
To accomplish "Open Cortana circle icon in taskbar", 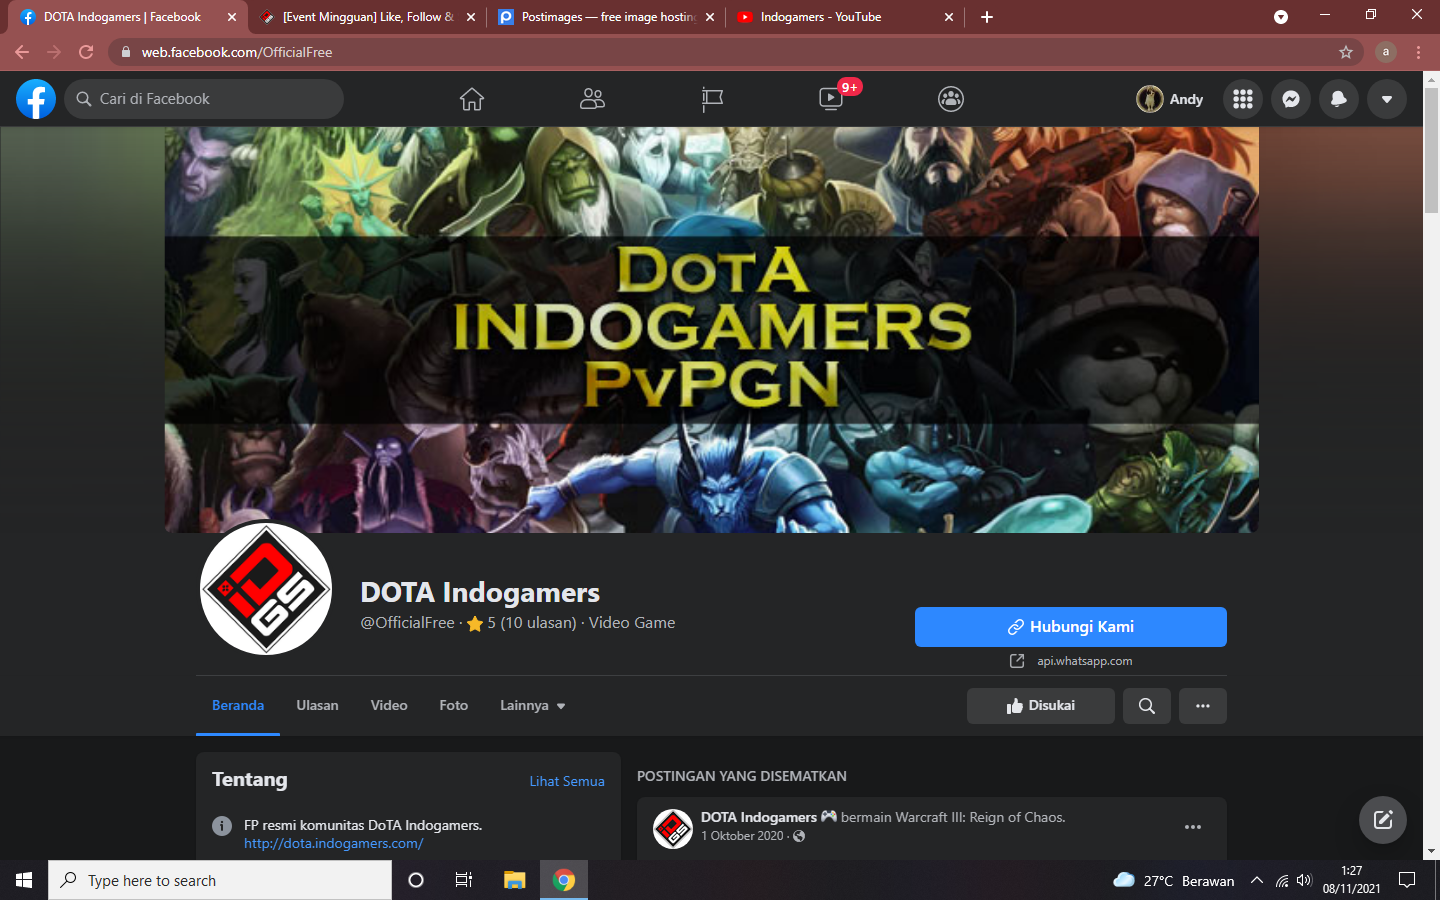I will point(416,880).
